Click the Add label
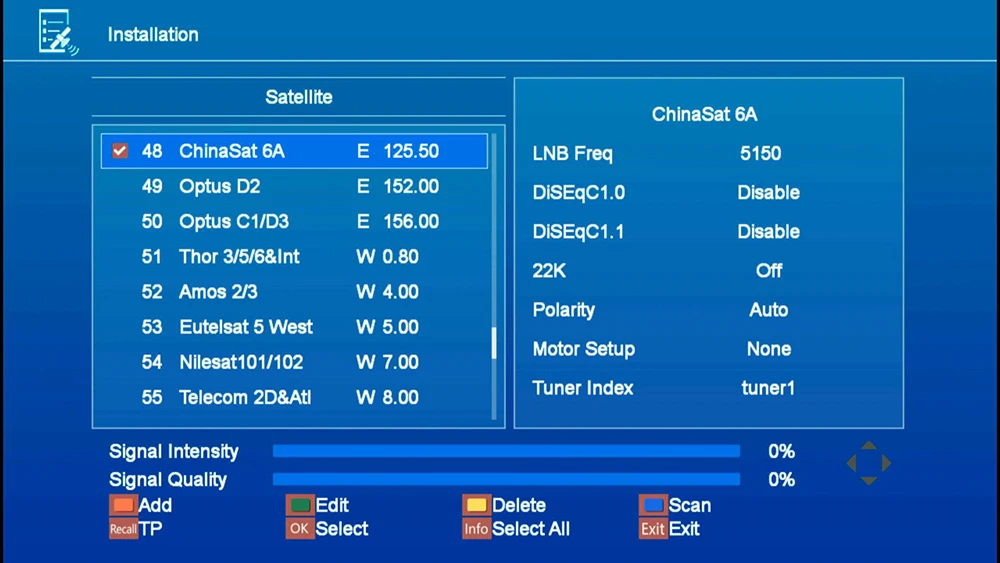1000x563 pixels. click(x=155, y=505)
